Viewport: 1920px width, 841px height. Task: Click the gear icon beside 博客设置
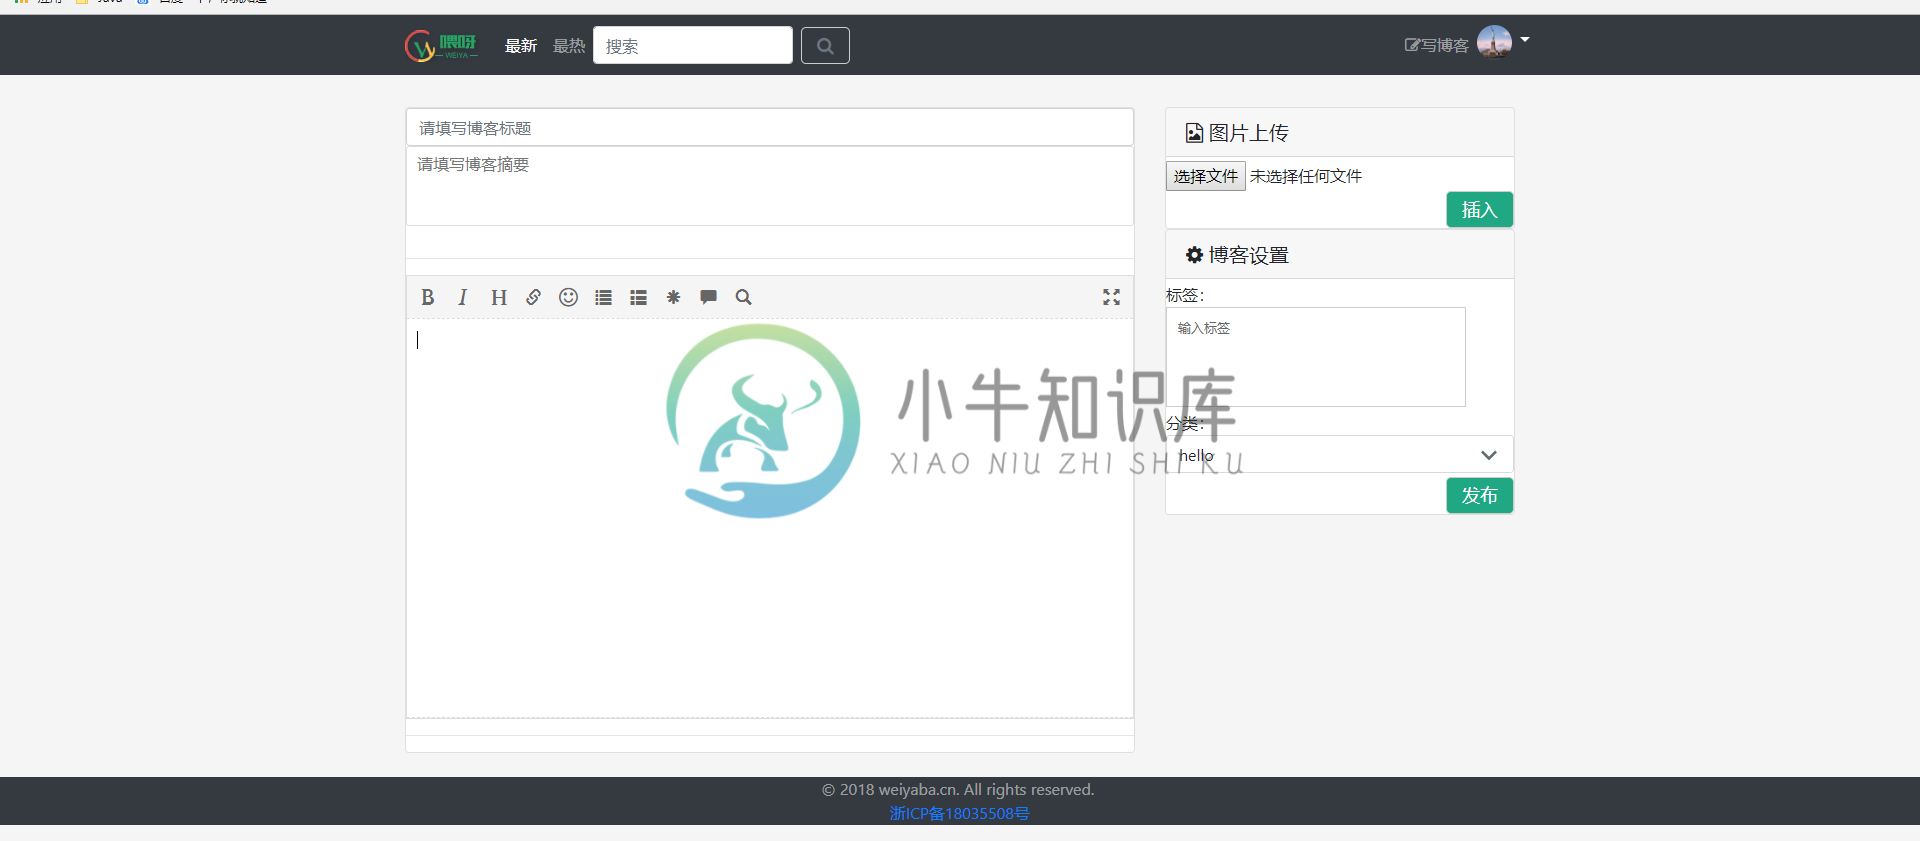1194,255
